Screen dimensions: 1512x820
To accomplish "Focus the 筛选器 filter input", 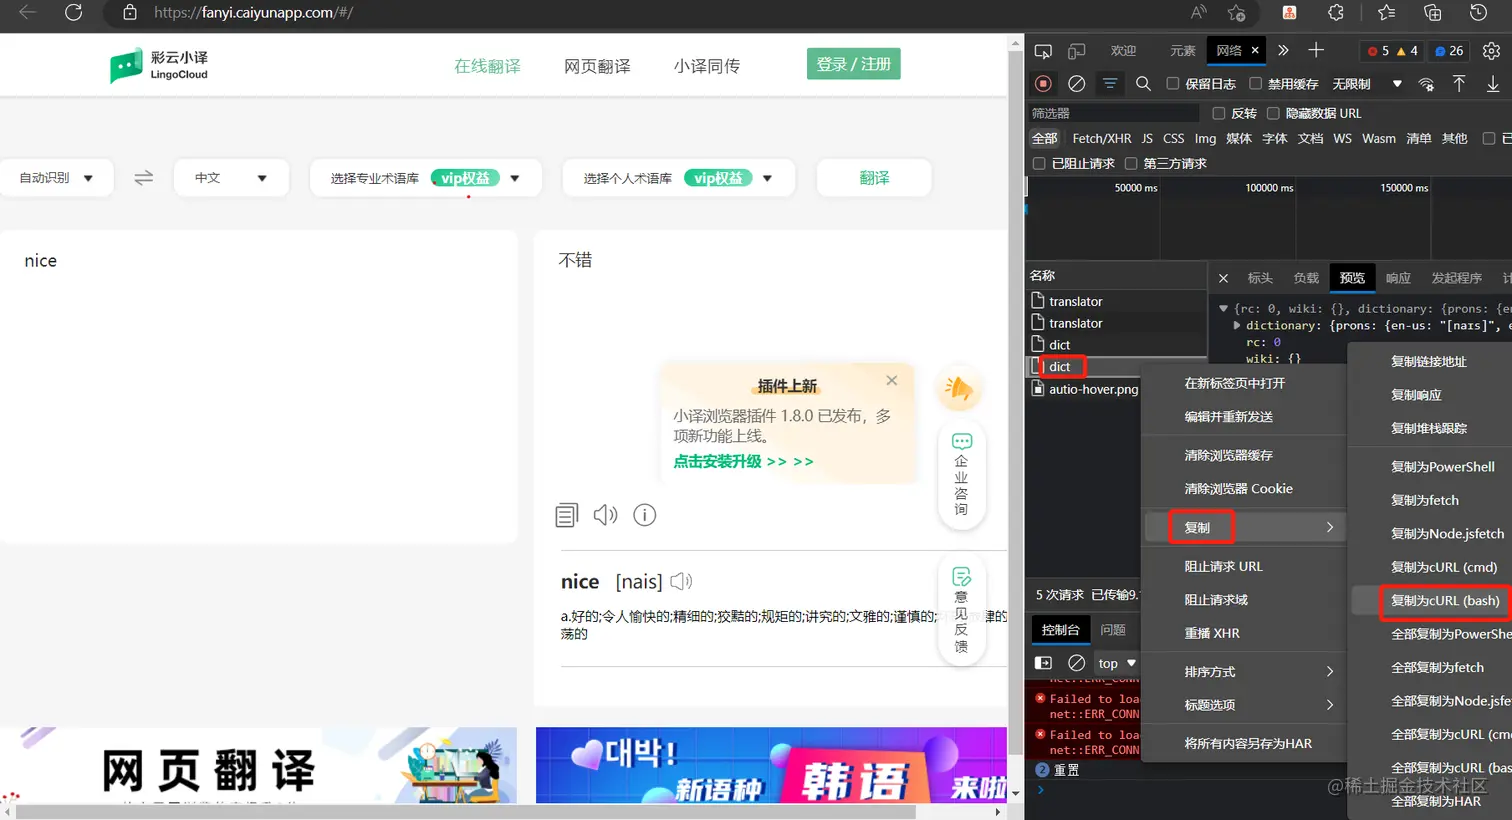I will 1114,113.
